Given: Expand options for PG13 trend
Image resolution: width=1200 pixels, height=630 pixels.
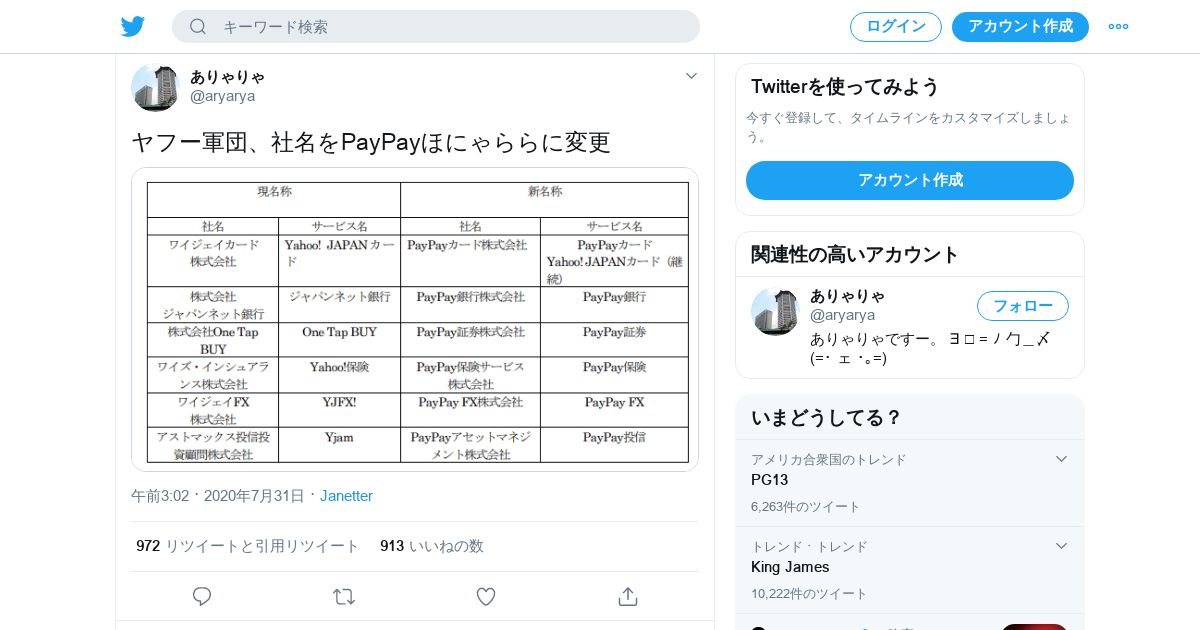Looking at the screenshot, I should [1061, 459].
